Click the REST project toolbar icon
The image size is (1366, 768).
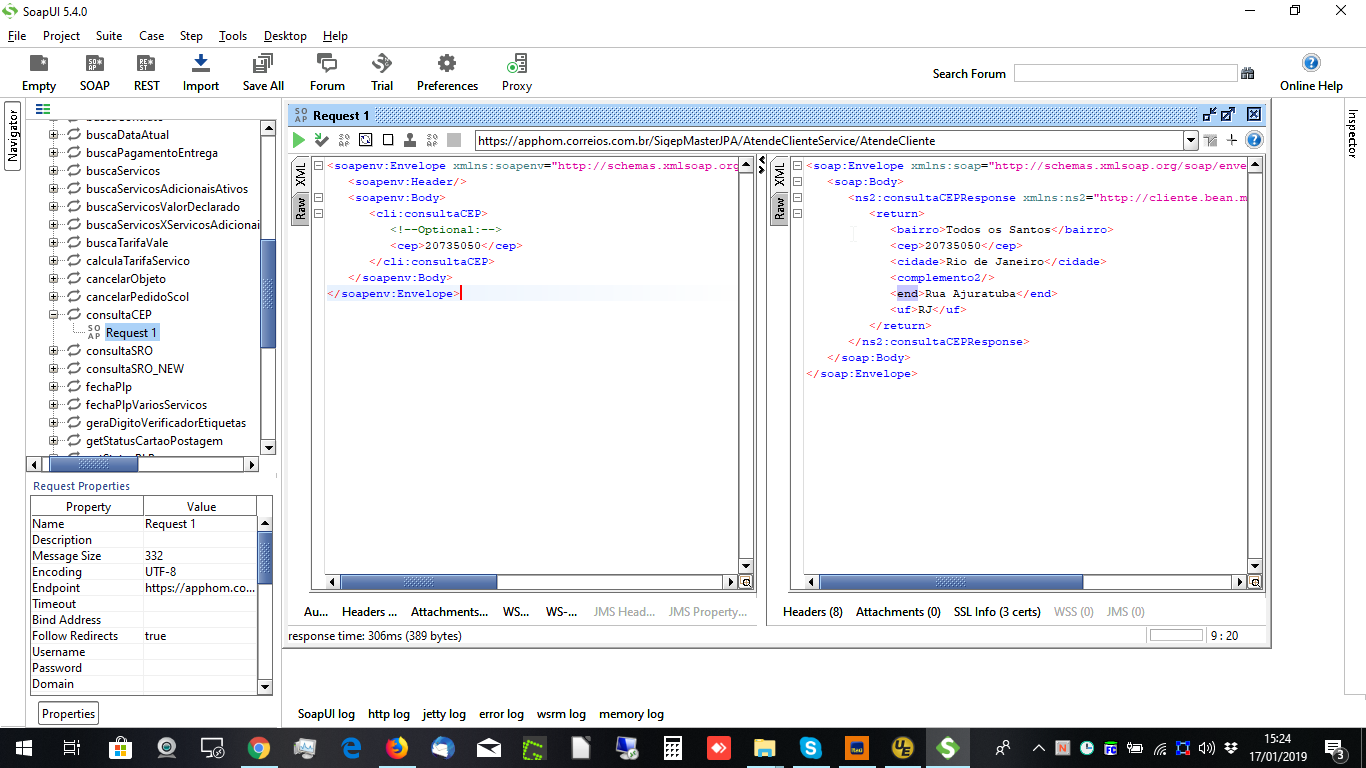[147, 72]
